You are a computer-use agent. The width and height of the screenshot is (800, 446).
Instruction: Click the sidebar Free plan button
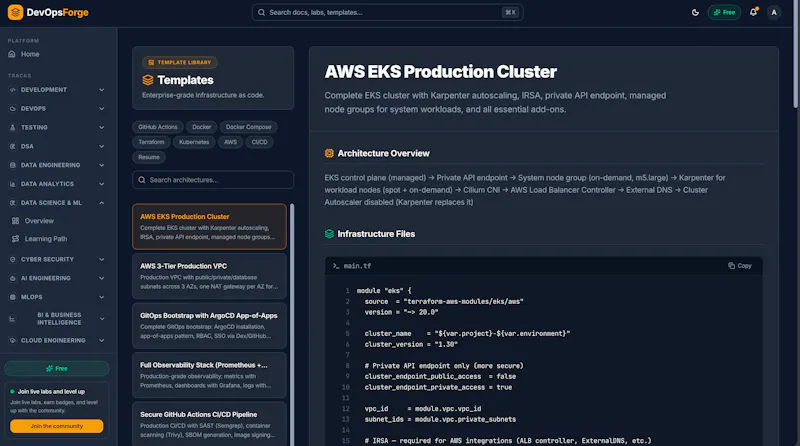point(57,368)
